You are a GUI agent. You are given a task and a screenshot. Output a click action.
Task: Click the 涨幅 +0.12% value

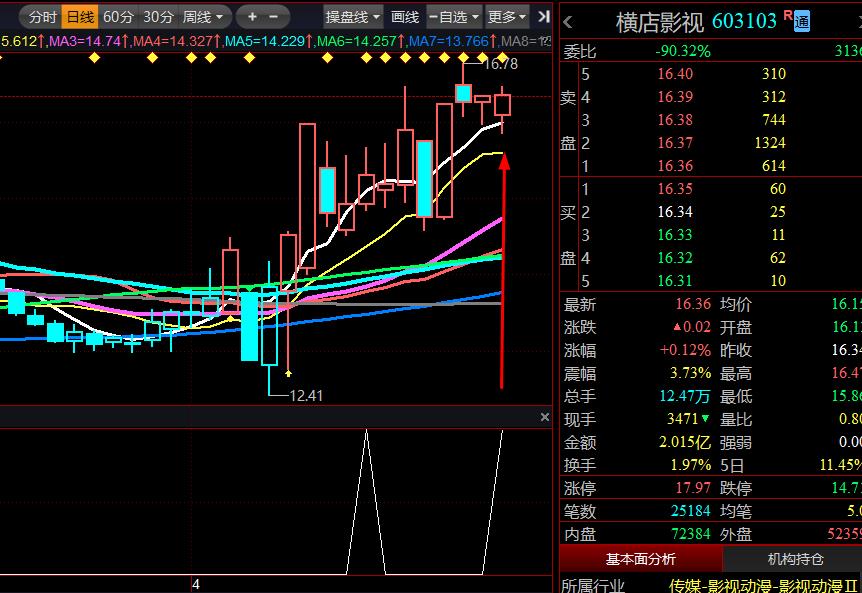(685, 350)
